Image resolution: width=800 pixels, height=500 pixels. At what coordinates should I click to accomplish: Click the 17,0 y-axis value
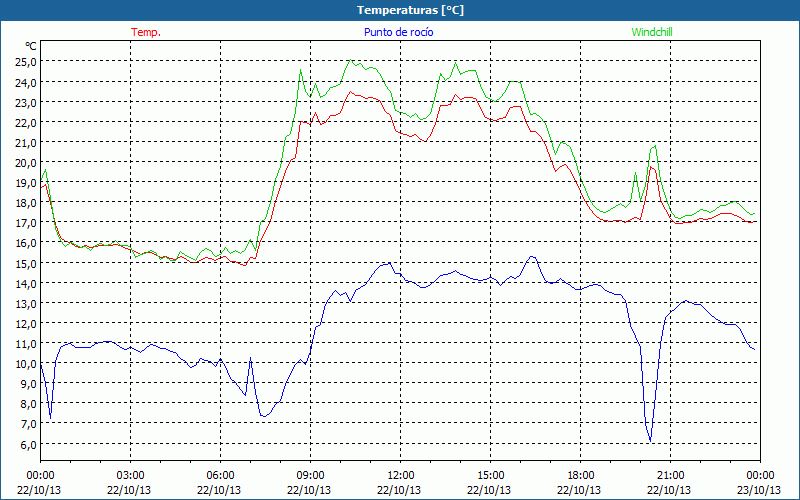tap(26, 223)
